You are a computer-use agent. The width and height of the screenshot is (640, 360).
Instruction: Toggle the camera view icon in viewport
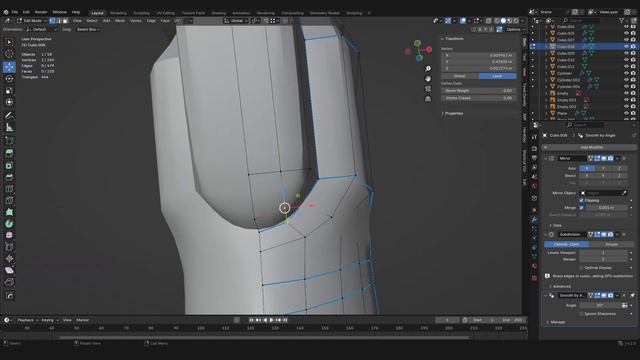click(428, 89)
